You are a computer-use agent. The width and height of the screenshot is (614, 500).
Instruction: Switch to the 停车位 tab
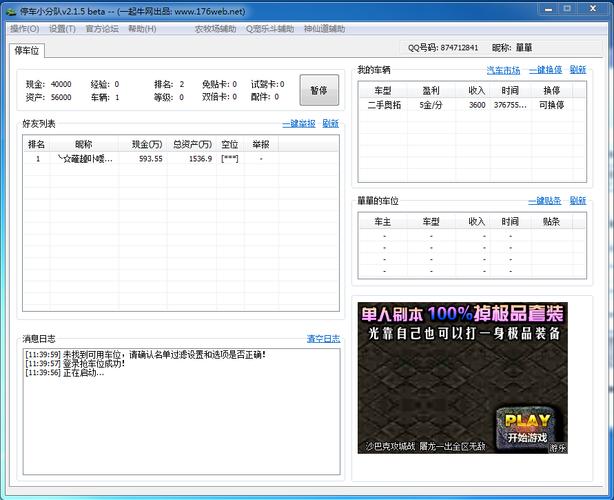(x=28, y=49)
